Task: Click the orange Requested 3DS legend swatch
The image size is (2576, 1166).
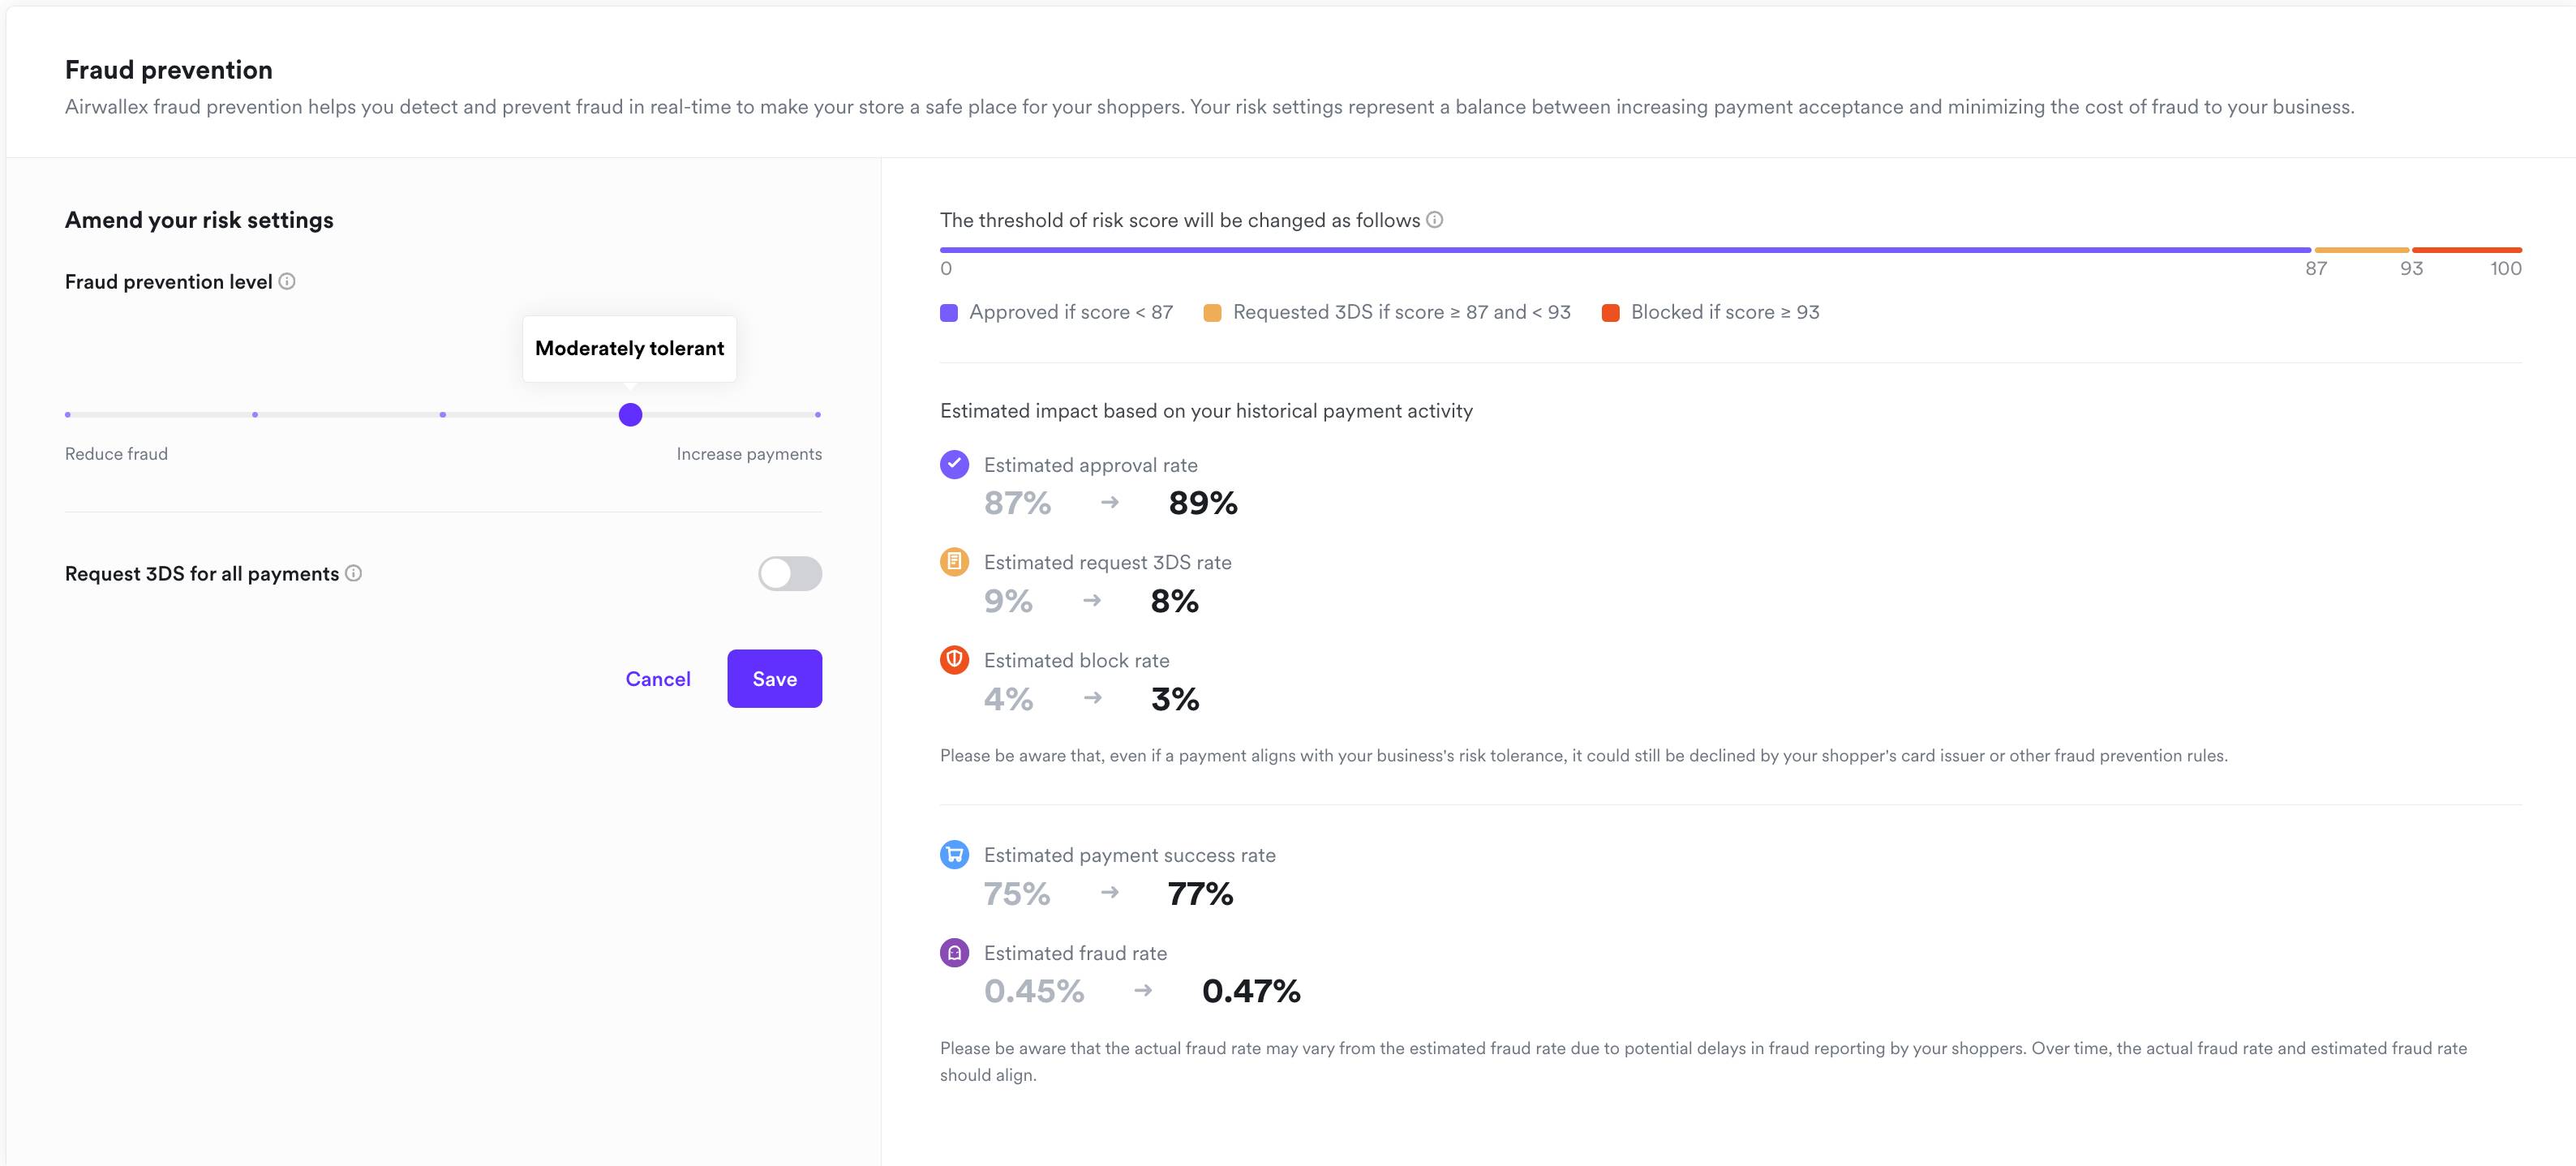Action: point(1212,313)
